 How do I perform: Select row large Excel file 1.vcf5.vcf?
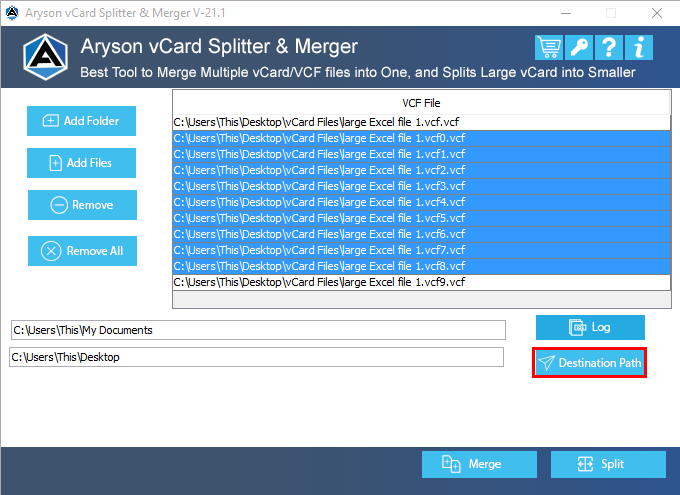(422, 218)
